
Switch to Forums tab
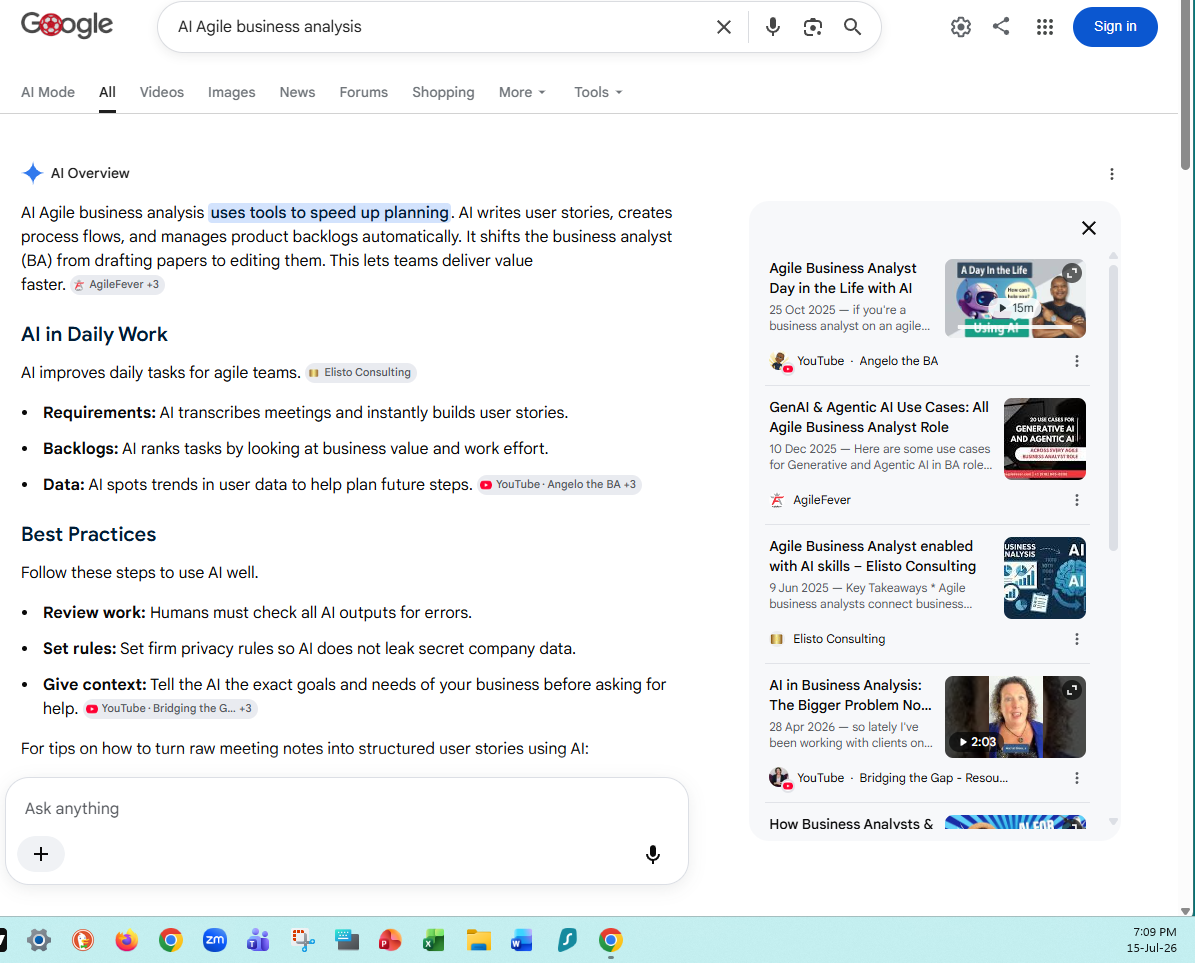(x=364, y=92)
